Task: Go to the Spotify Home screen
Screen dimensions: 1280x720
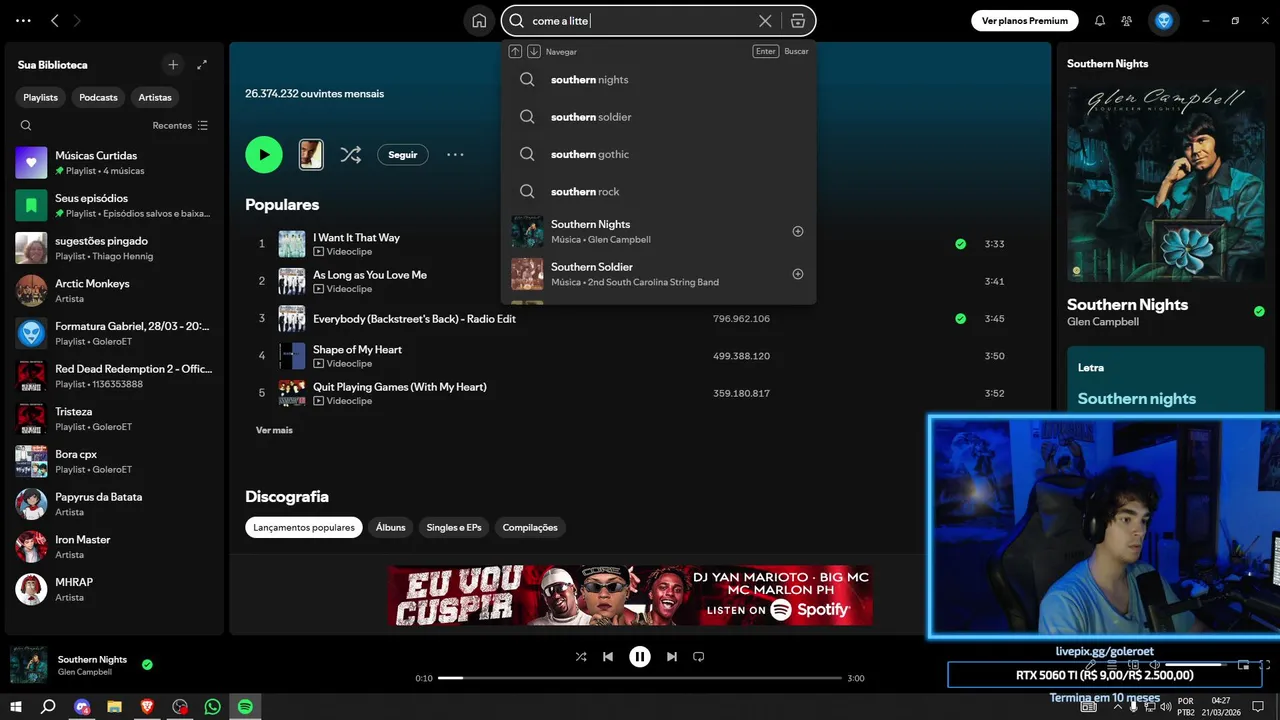Action: 479,21
